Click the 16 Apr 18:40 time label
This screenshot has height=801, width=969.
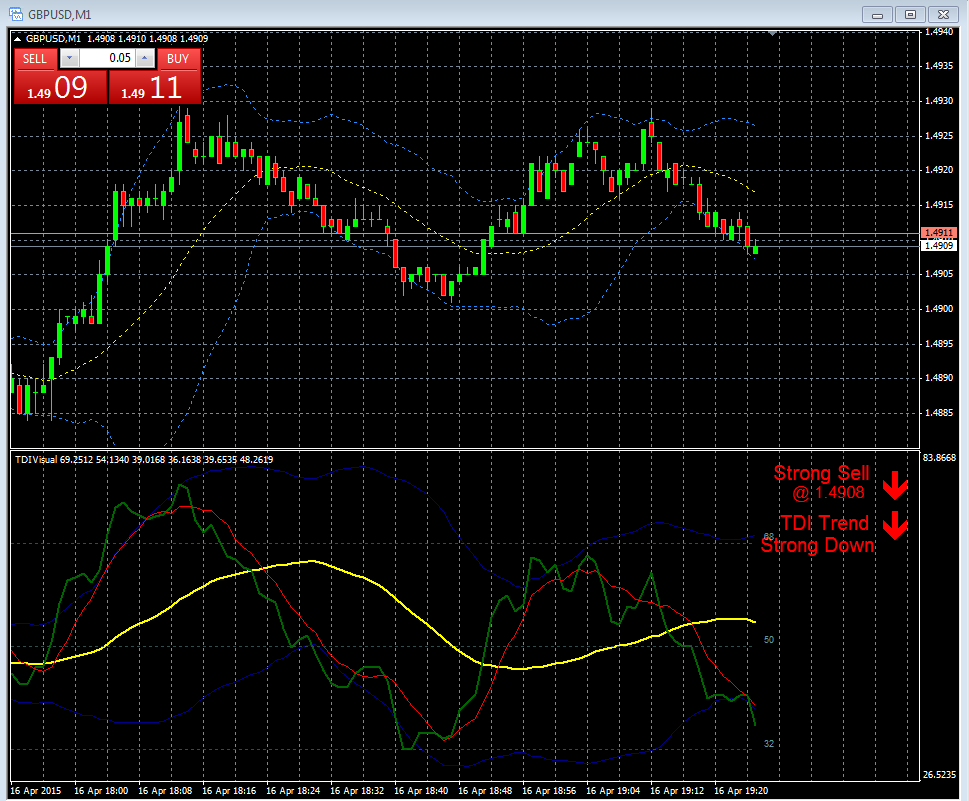tap(421, 790)
